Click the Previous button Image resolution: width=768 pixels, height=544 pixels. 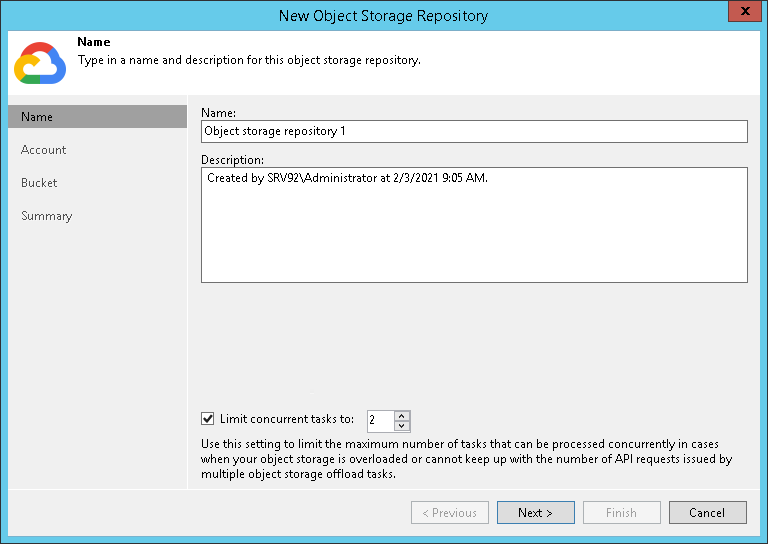[x=449, y=513]
